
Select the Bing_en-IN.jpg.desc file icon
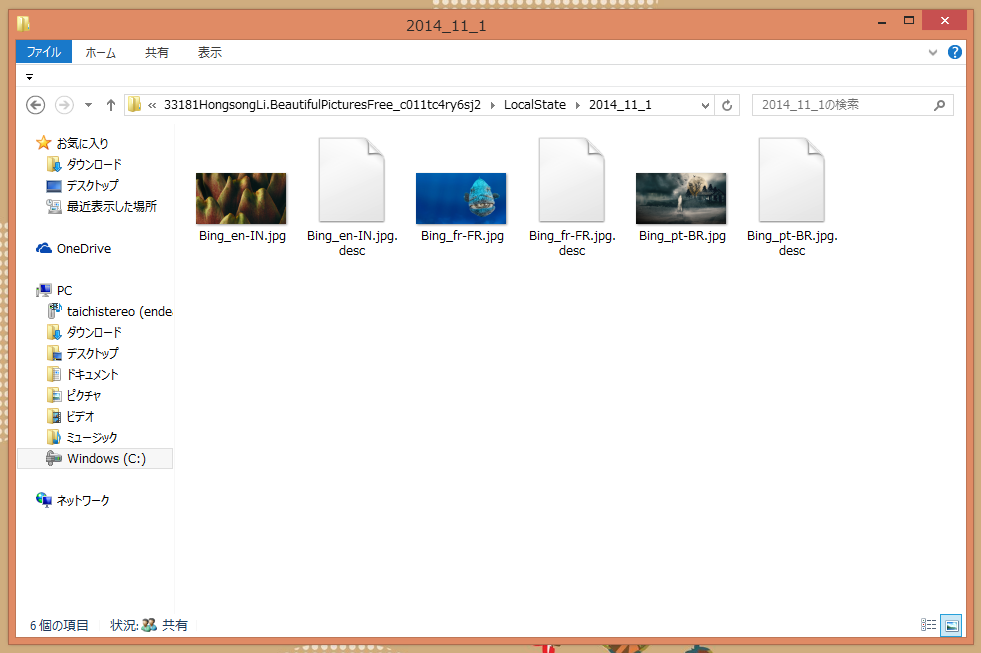[x=352, y=180]
